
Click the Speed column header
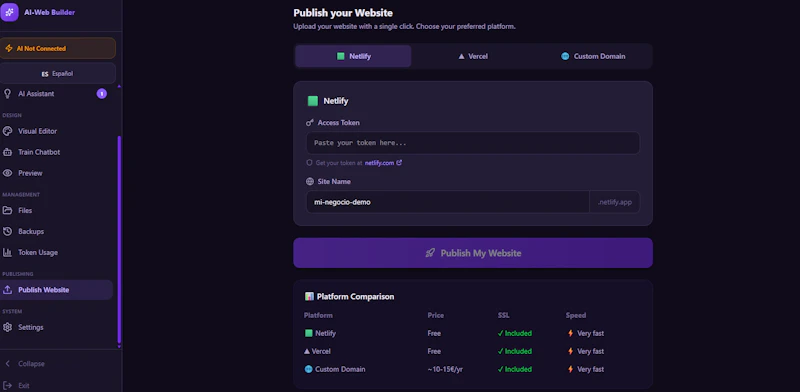pyautogui.click(x=576, y=315)
